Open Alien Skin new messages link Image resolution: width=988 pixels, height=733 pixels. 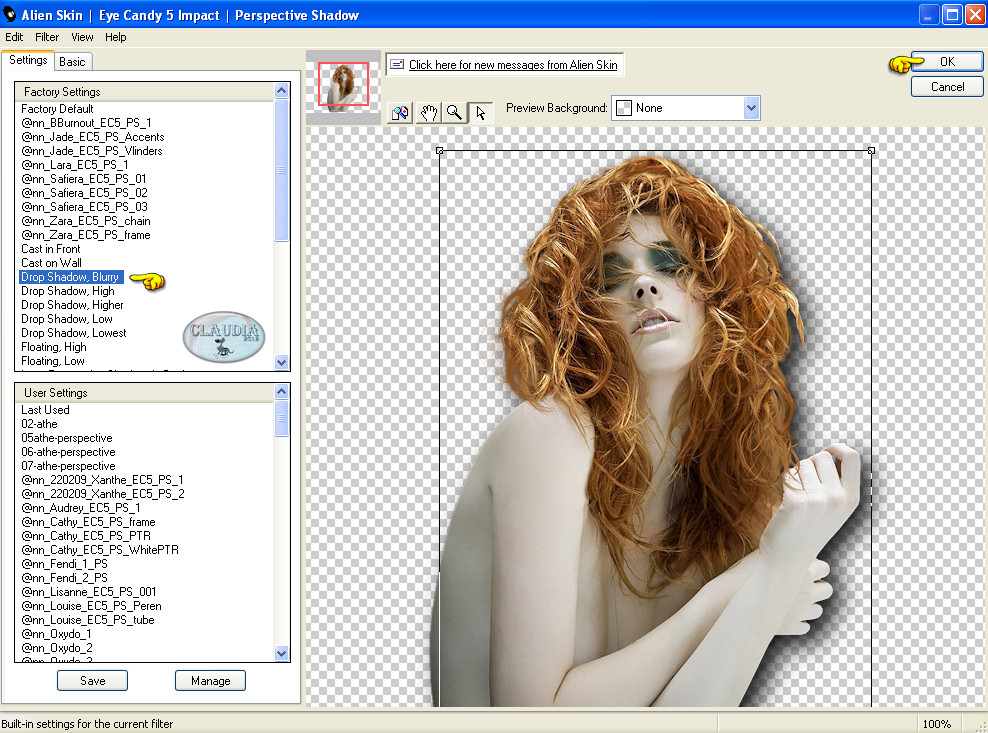tap(513, 64)
